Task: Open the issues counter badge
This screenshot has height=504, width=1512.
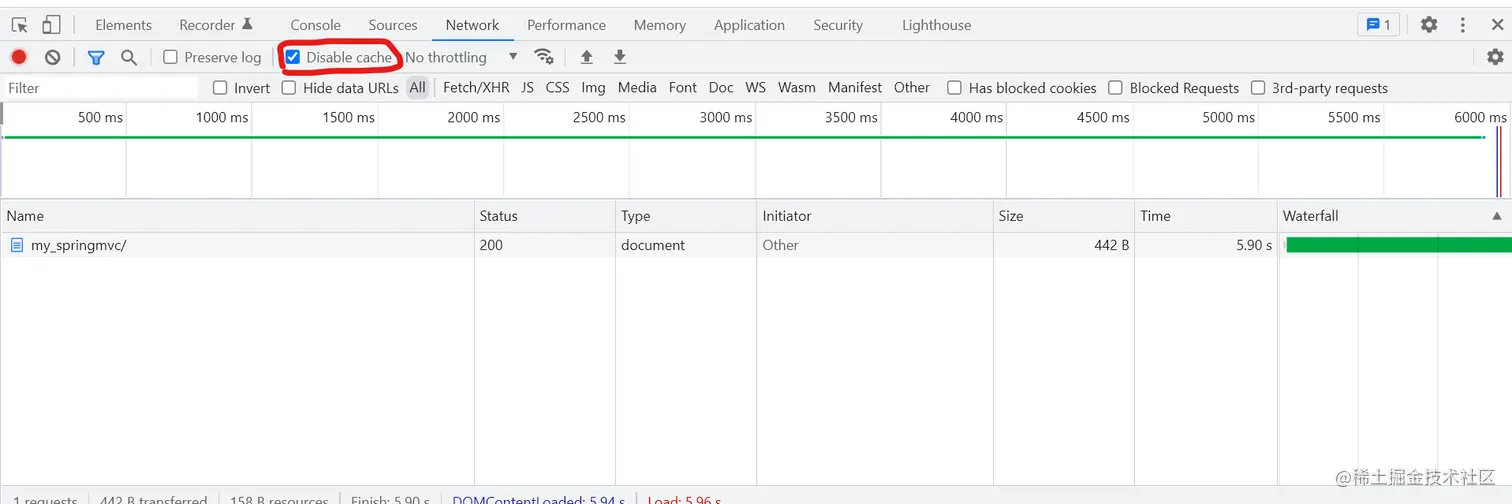Action: [x=1378, y=25]
